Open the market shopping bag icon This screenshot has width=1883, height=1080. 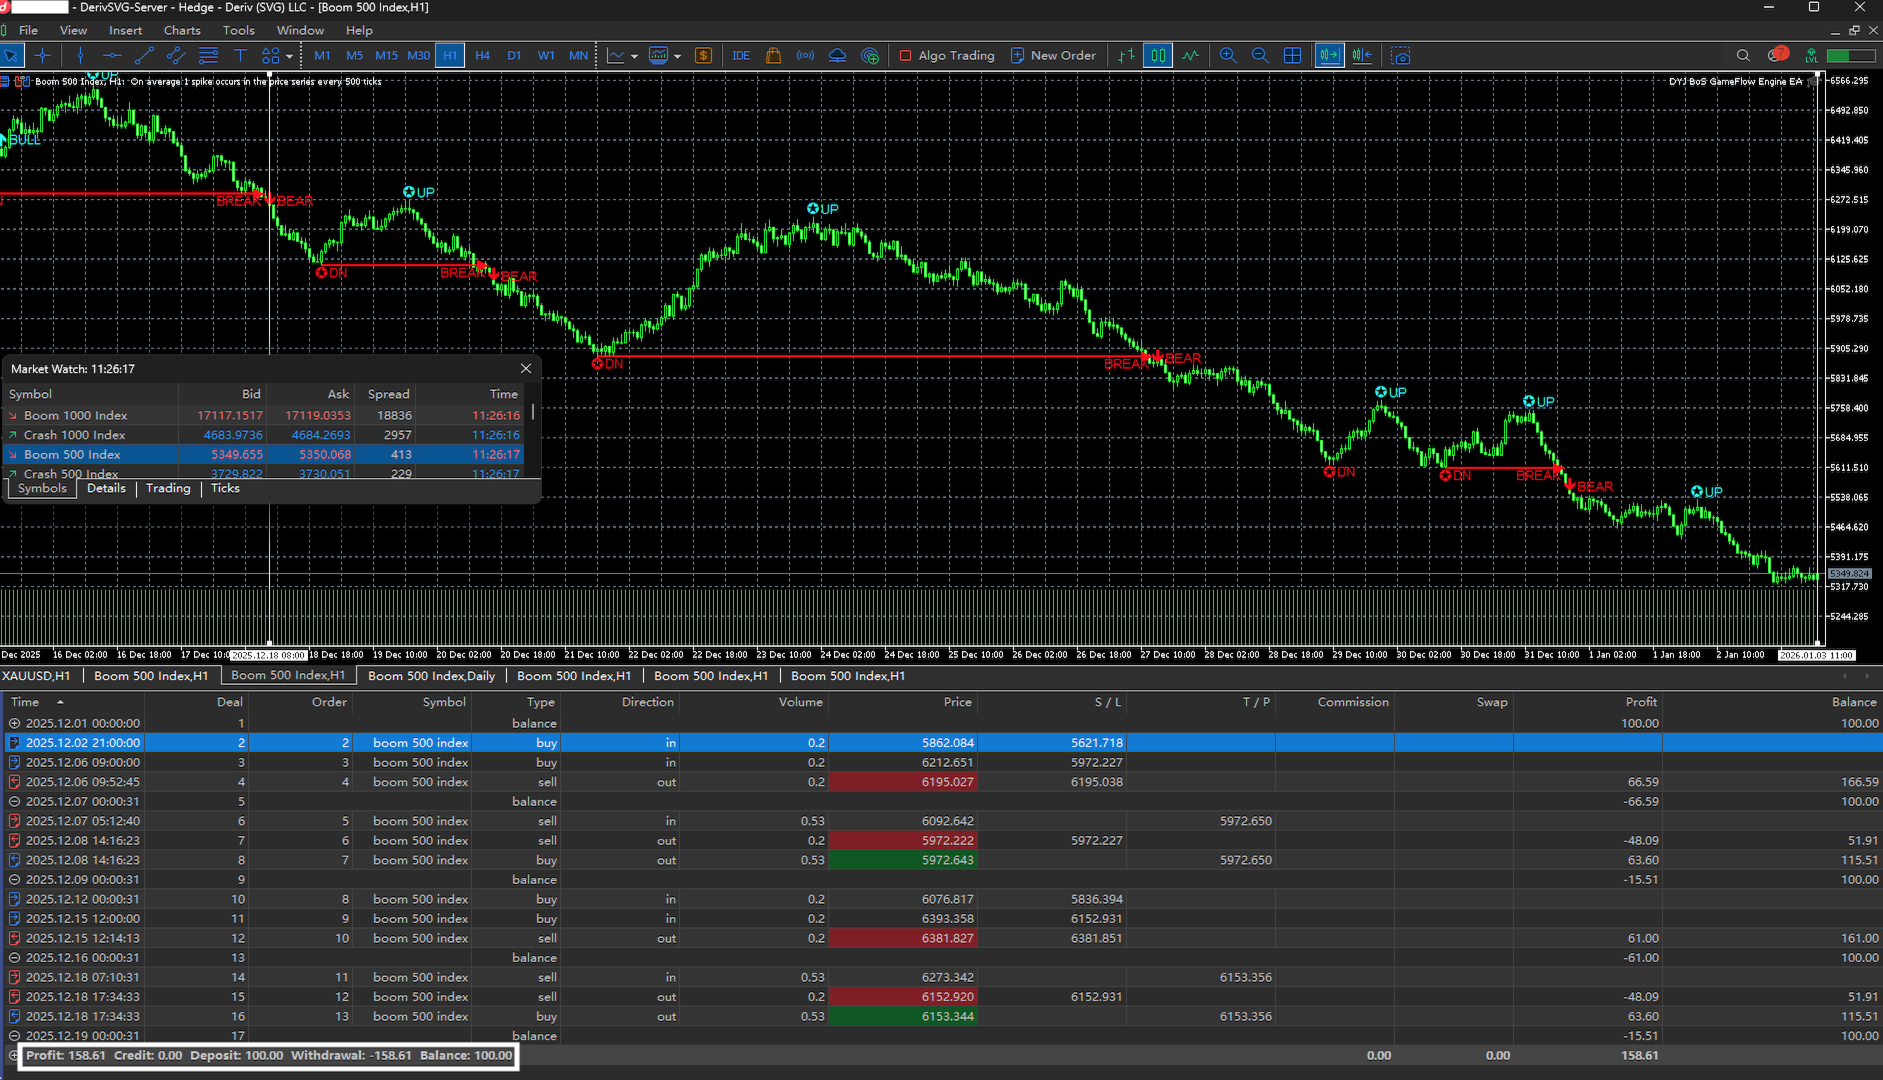click(x=773, y=56)
